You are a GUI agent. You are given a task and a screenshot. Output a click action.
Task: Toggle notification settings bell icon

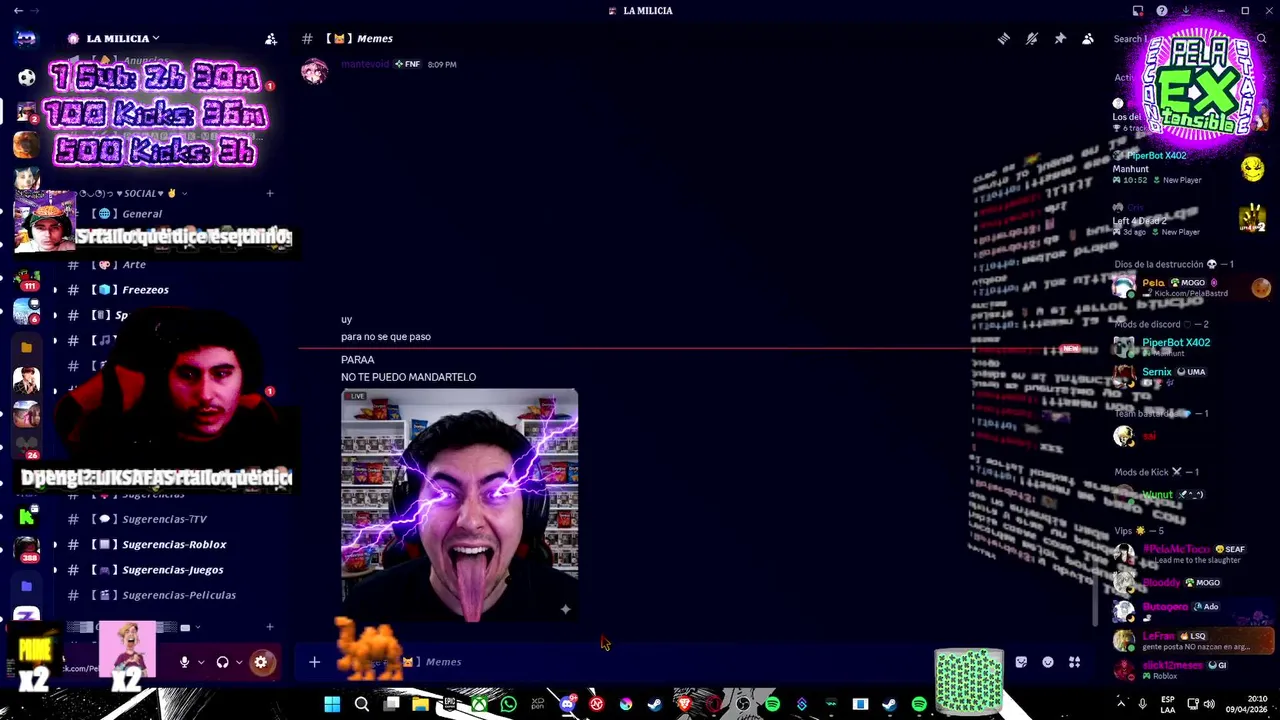1032,39
